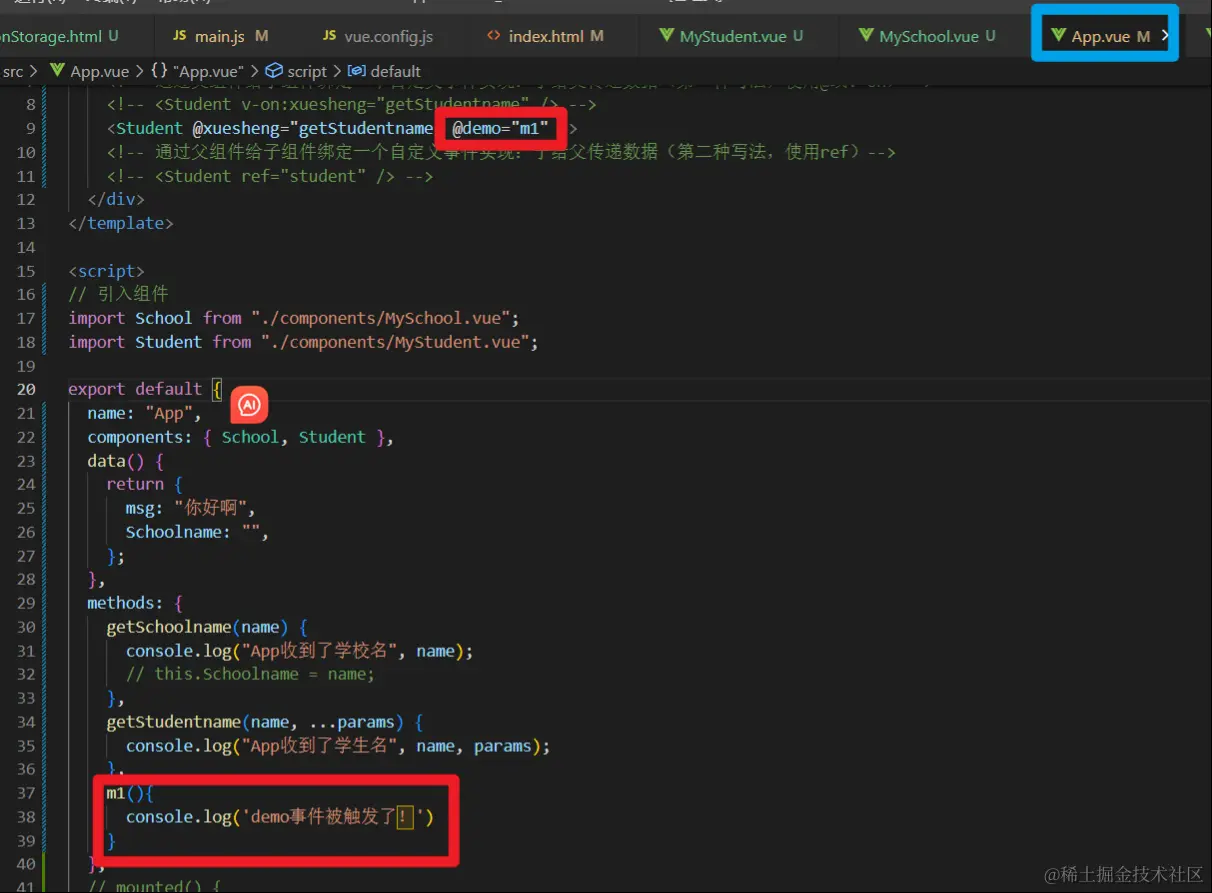Click the Vue icon on MySchool.vue tab

coord(867,36)
